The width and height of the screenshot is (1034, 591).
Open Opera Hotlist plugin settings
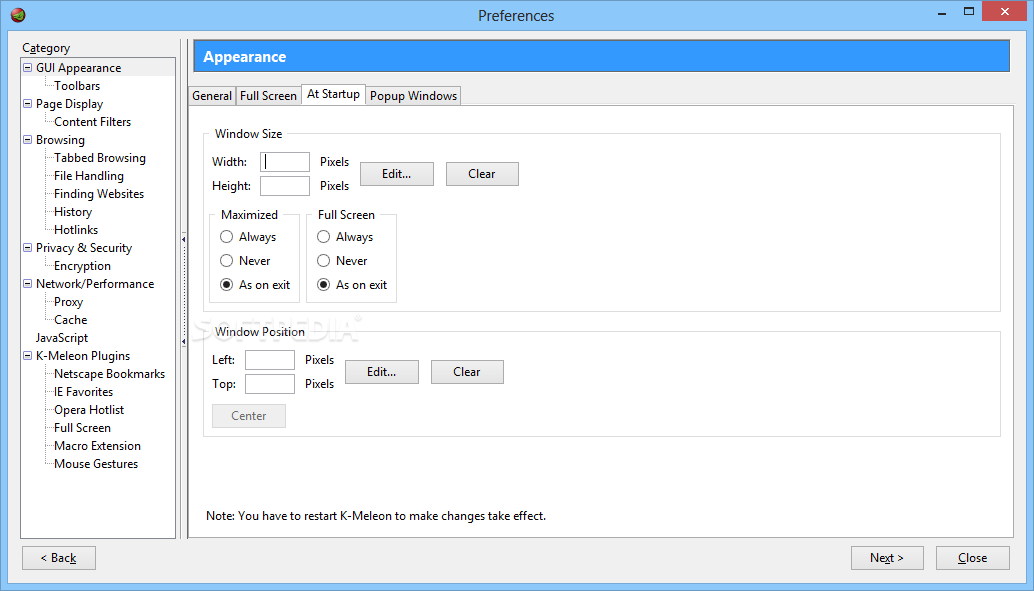click(x=89, y=410)
